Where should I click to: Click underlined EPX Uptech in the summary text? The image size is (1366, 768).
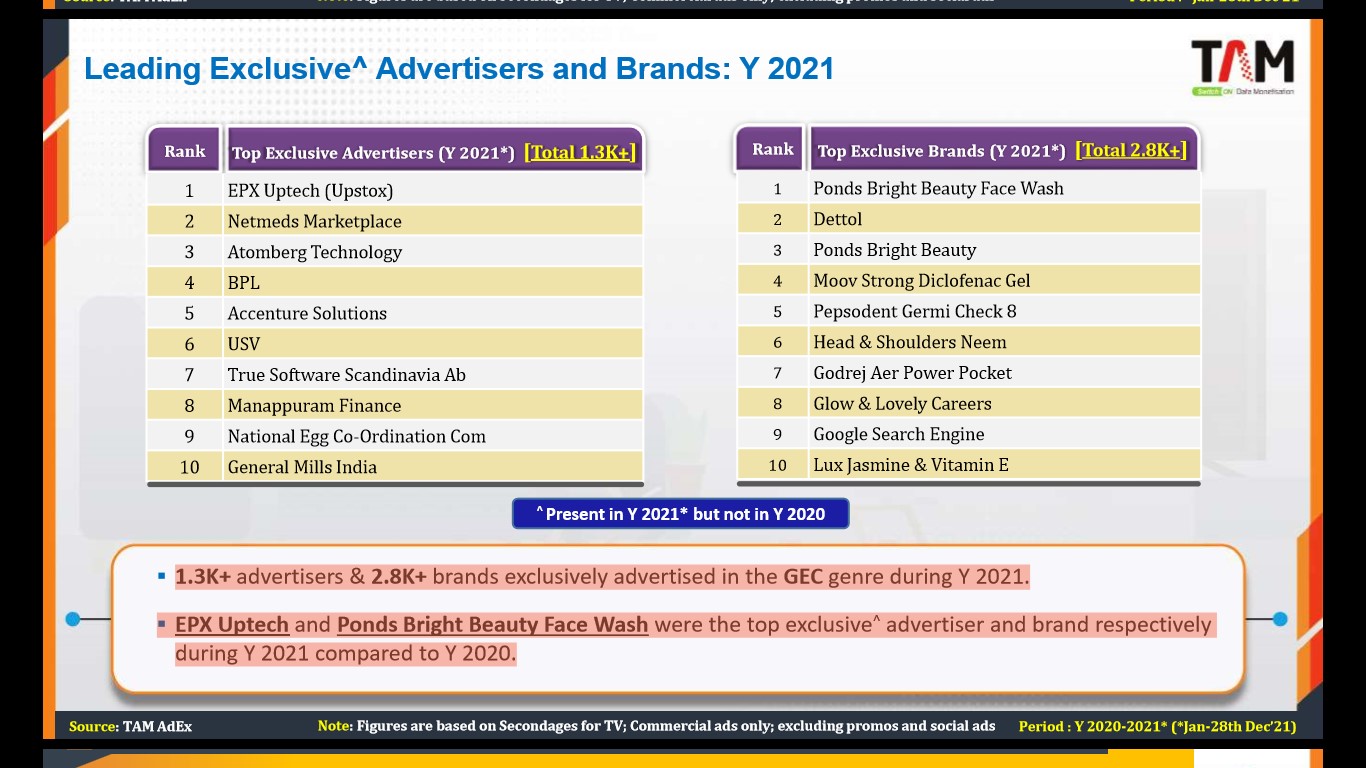pos(232,625)
